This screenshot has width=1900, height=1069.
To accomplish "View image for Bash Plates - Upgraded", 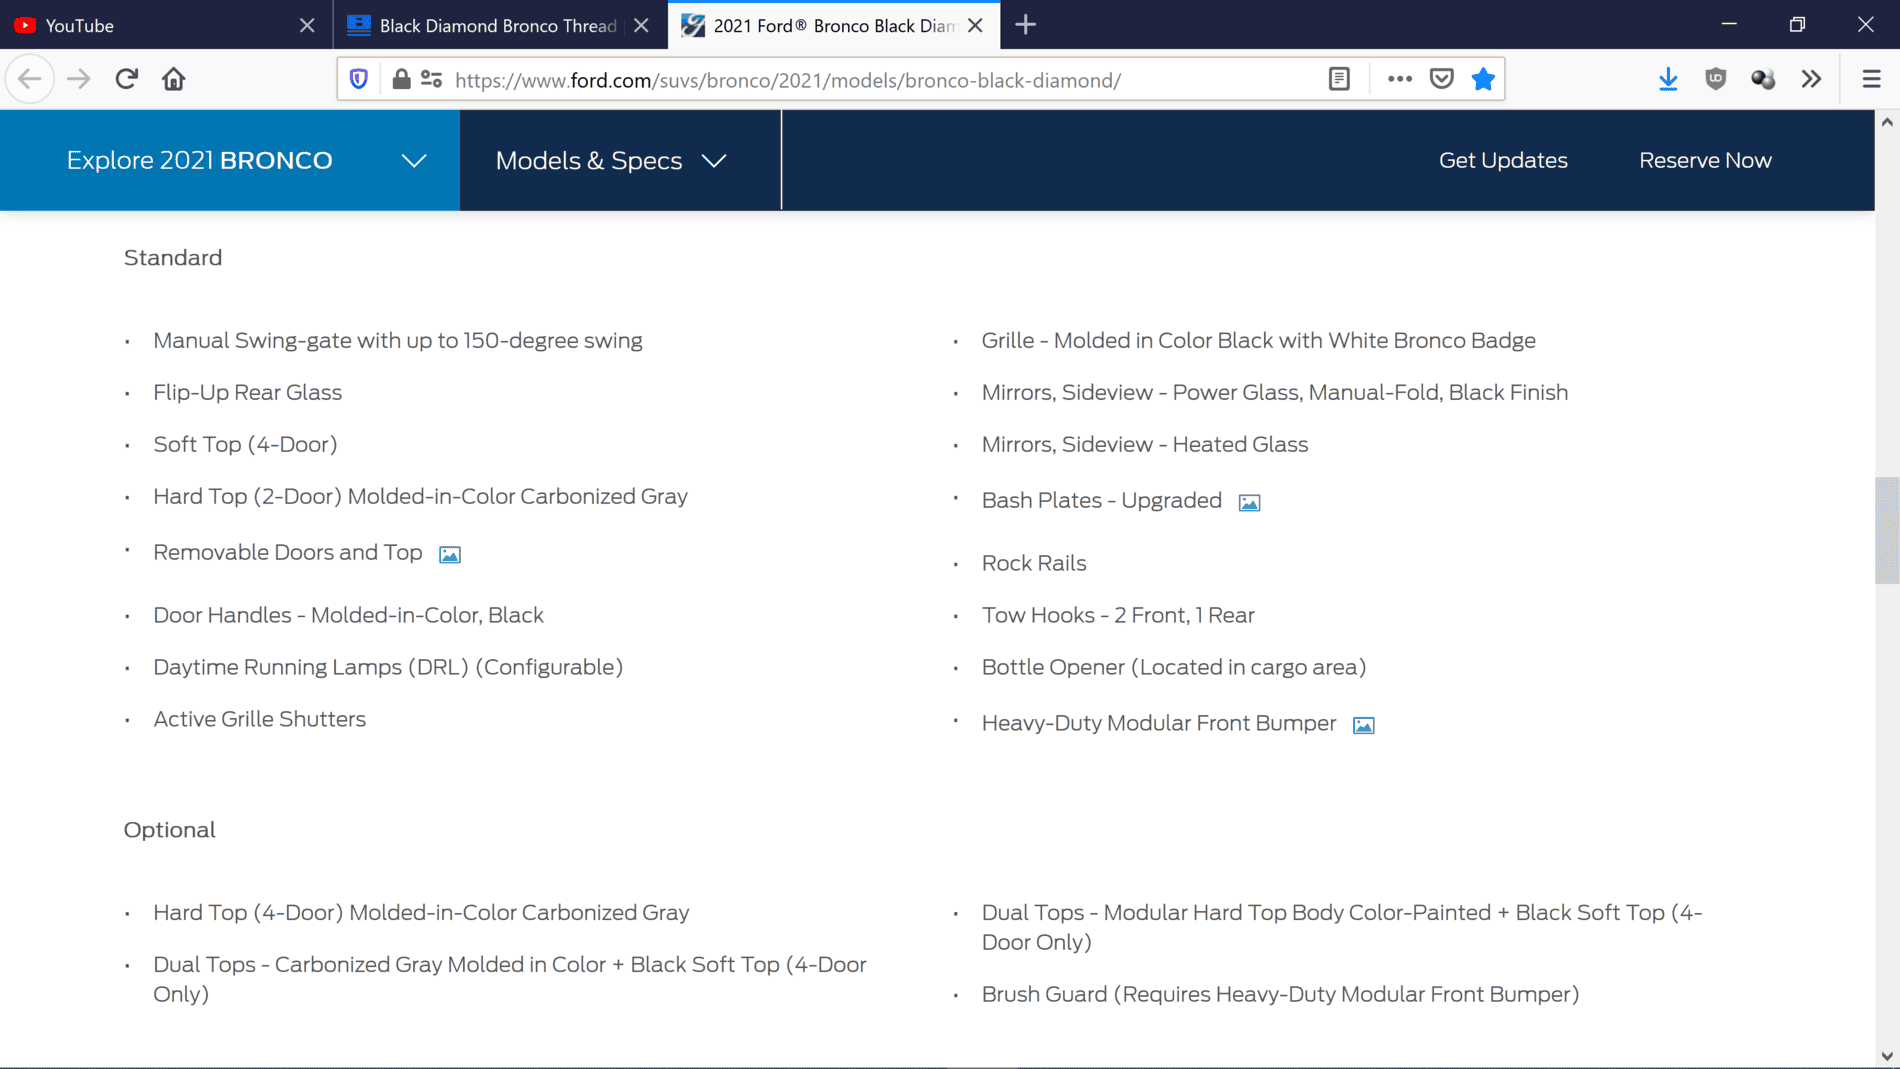I will 1249,503.
